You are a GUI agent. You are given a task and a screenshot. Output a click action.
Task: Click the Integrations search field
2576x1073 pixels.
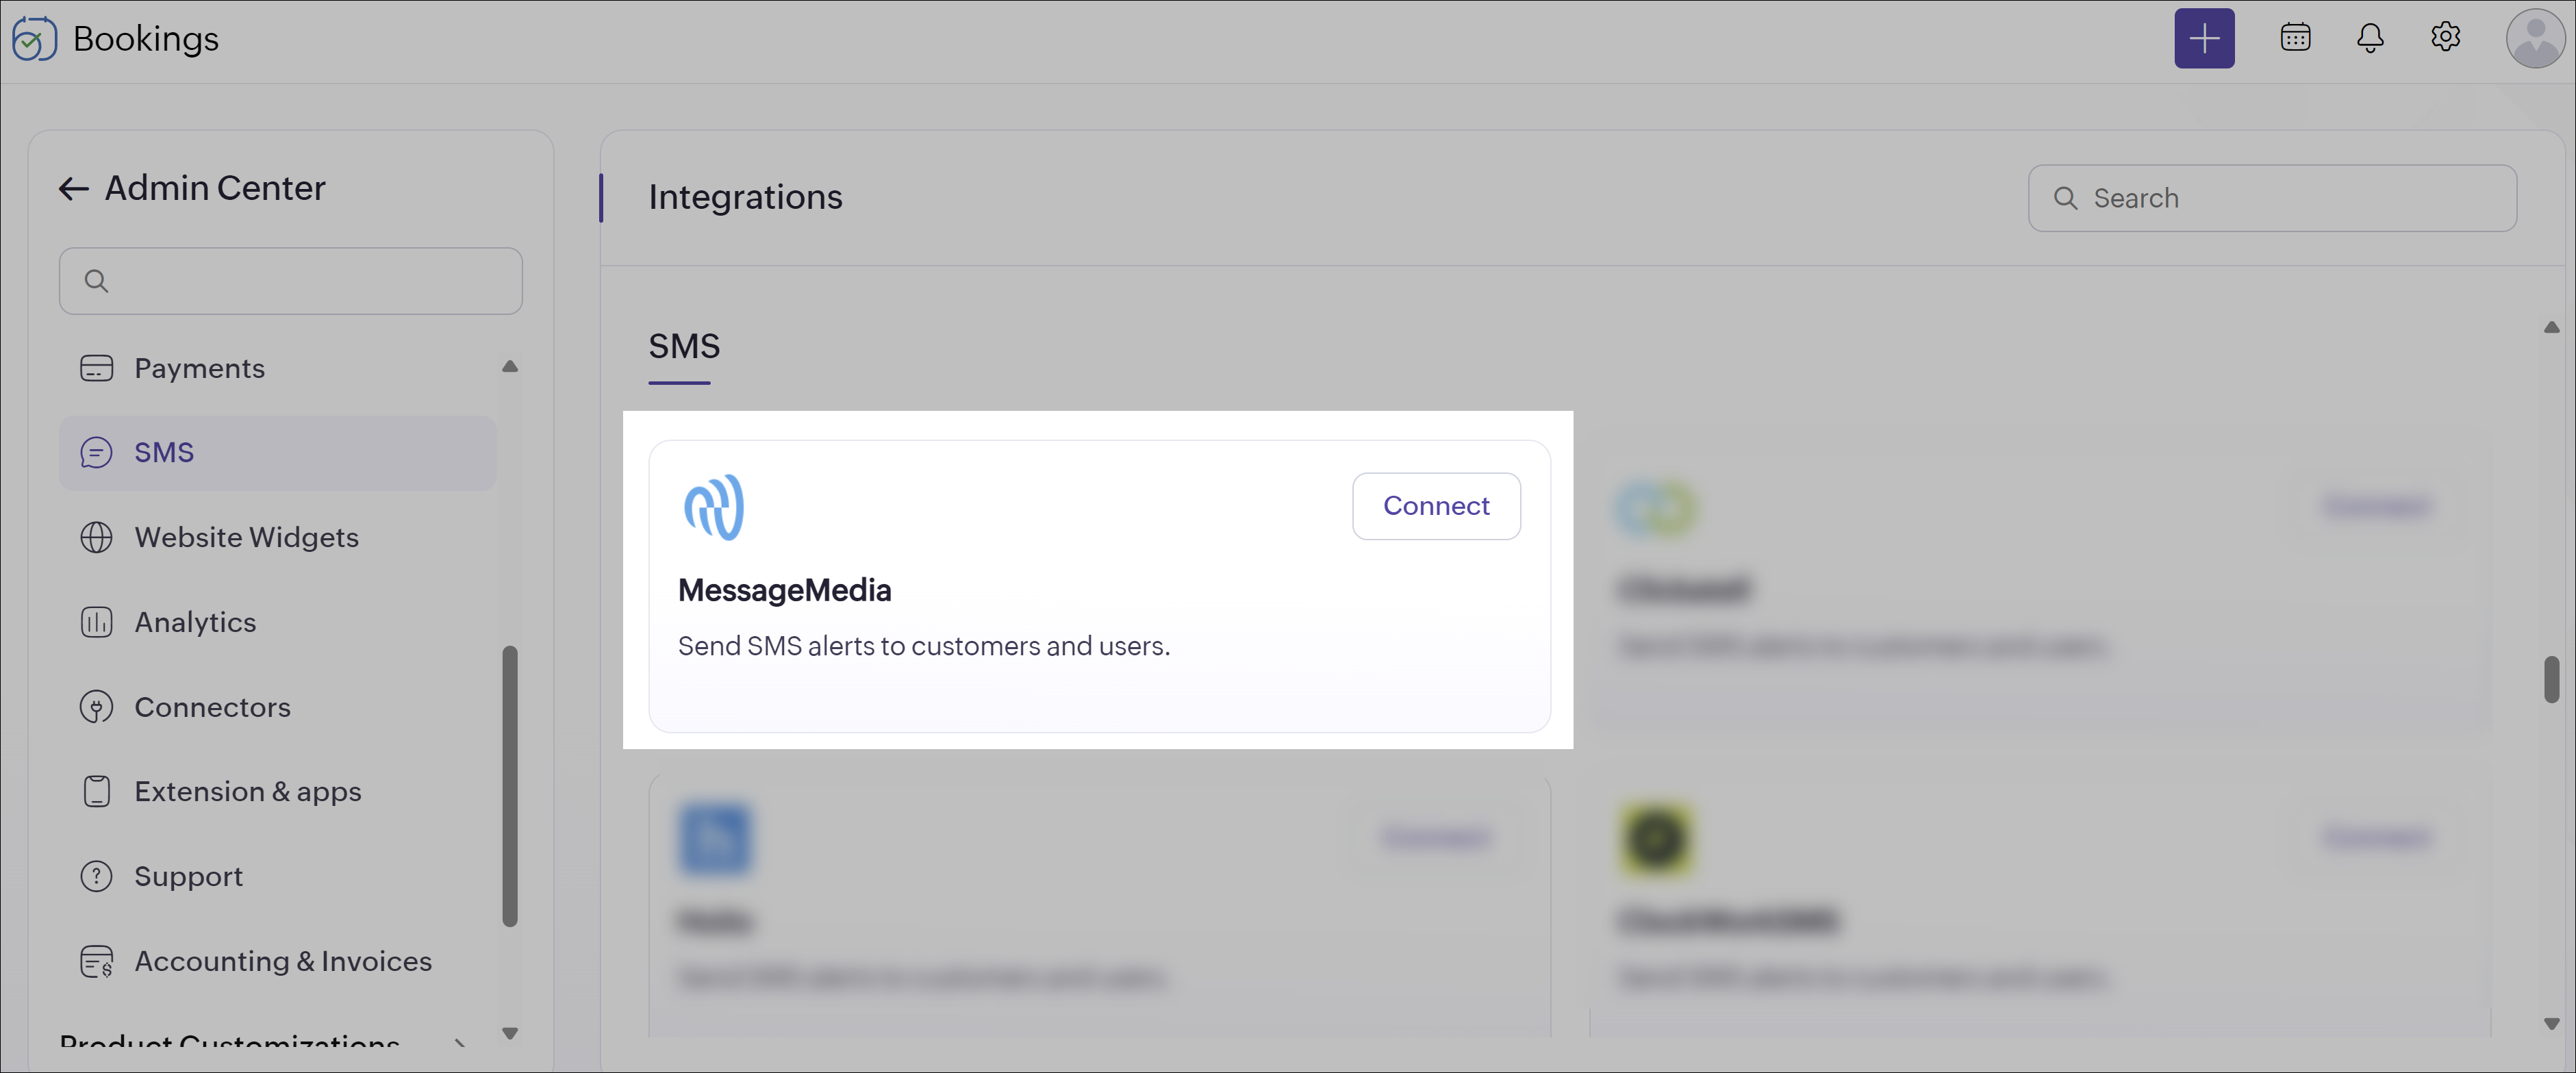pos(2272,197)
